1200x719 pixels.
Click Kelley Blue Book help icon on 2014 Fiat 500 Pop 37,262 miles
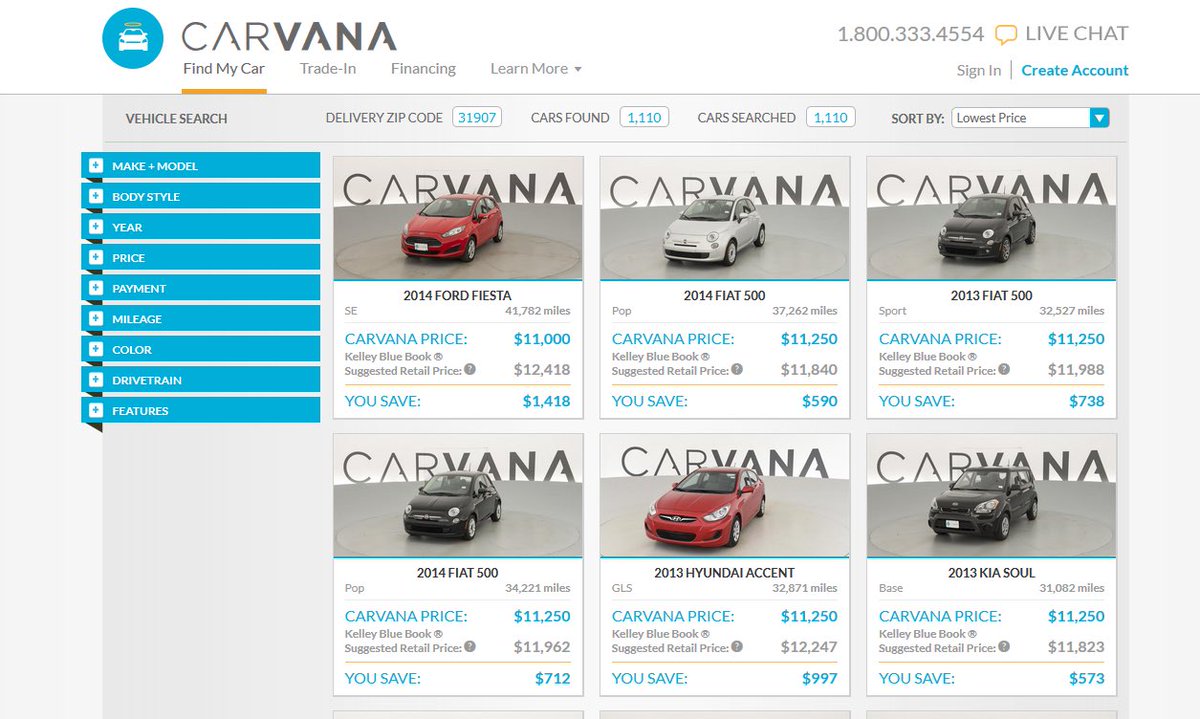(x=737, y=369)
